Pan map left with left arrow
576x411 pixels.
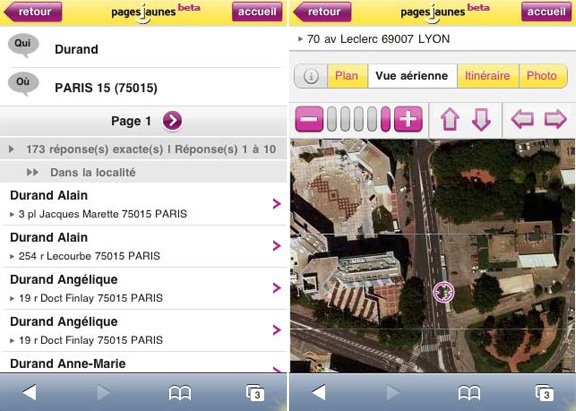pyautogui.click(x=522, y=119)
